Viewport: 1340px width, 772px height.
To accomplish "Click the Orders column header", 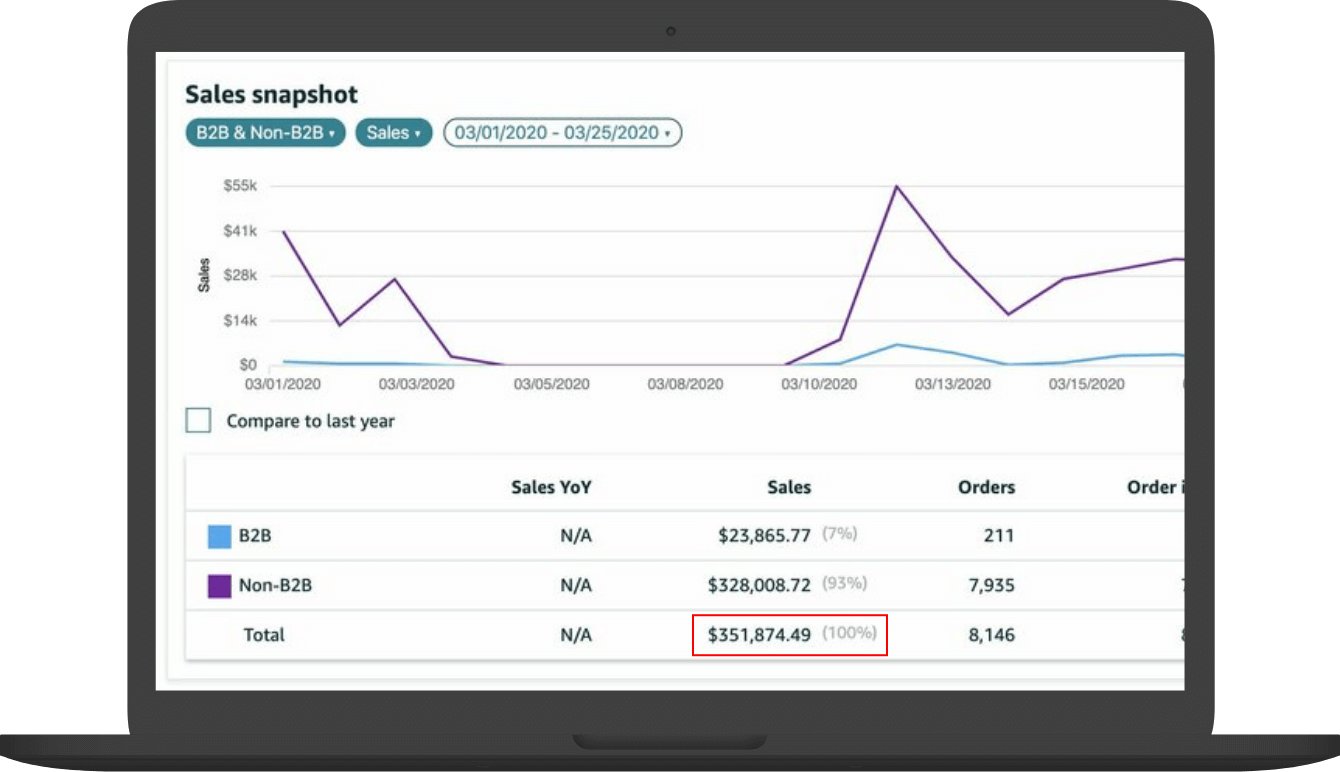I will [986, 488].
